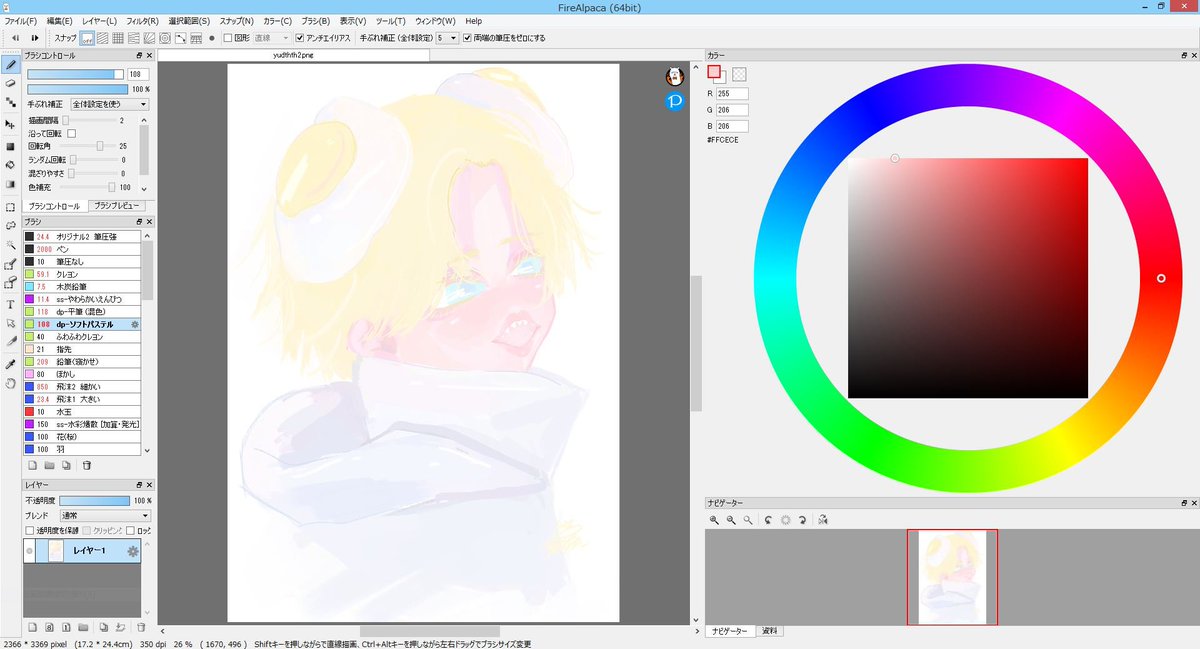Open the stabilizer value 5 dropdown
This screenshot has width=1200, height=649.
(x=447, y=38)
